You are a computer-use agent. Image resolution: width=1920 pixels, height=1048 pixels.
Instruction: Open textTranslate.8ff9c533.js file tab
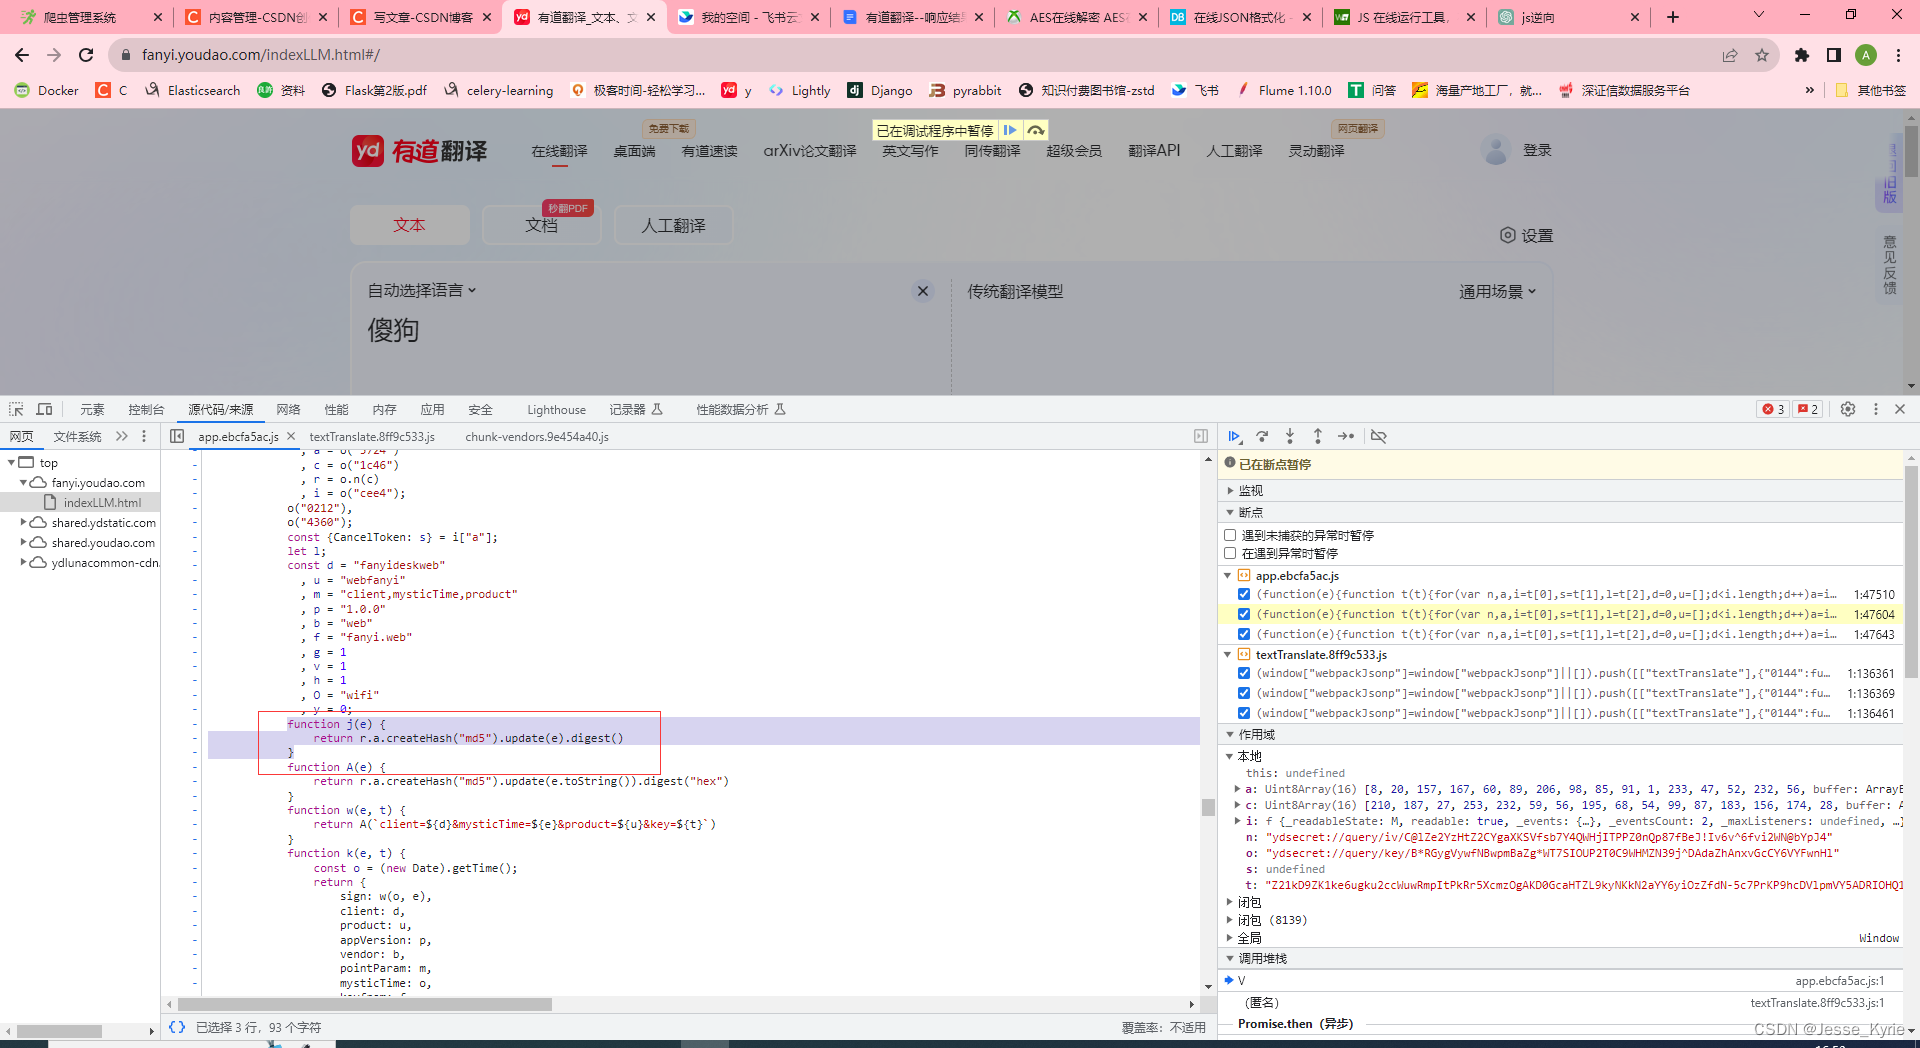(372, 436)
